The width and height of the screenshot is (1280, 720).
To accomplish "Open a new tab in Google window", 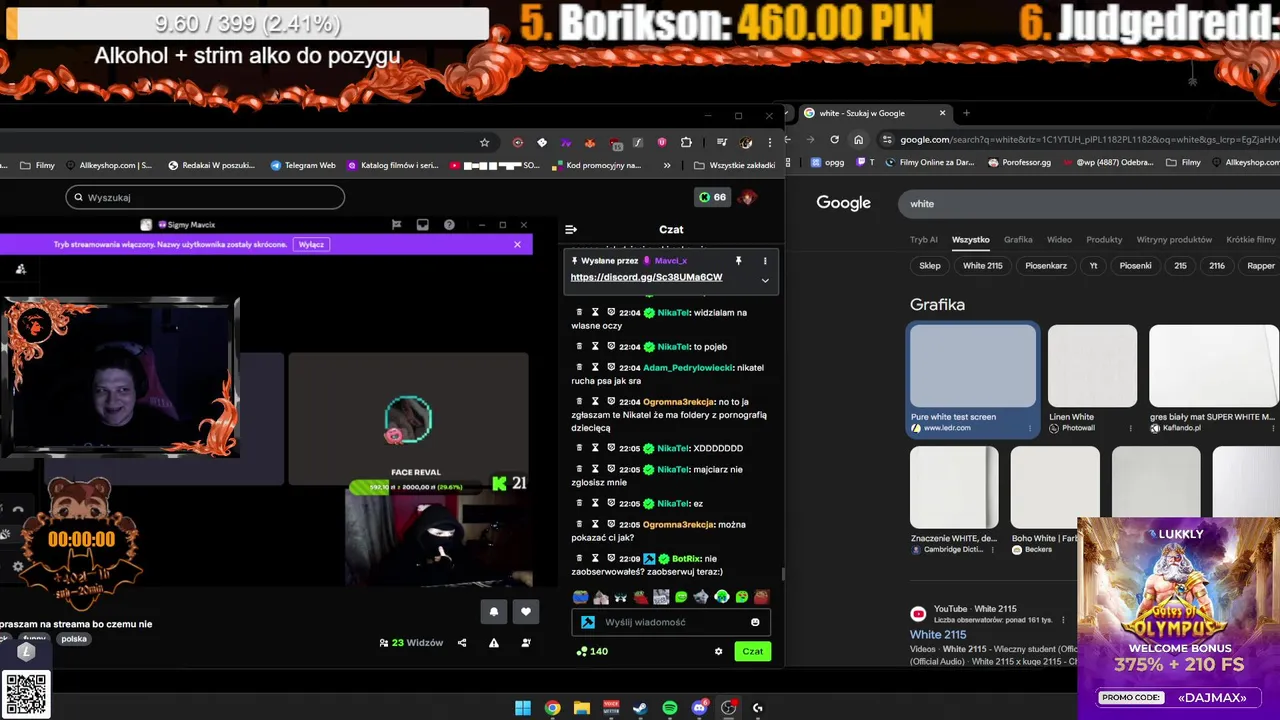I will coord(966,113).
